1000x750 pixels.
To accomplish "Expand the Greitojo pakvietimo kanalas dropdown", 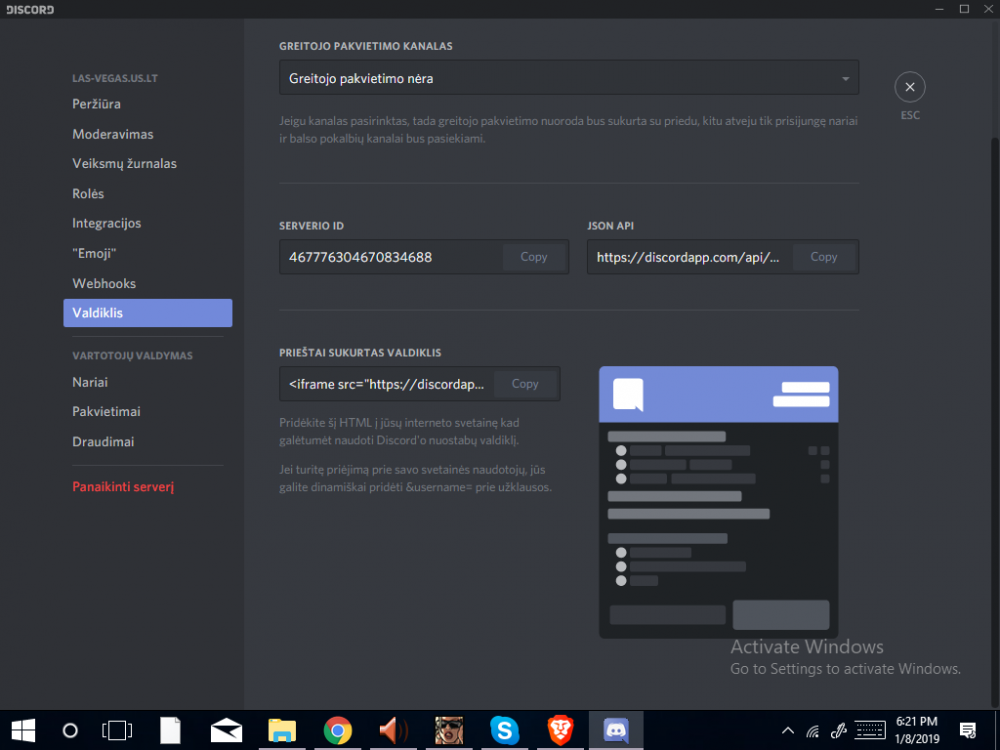I will pos(568,78).
